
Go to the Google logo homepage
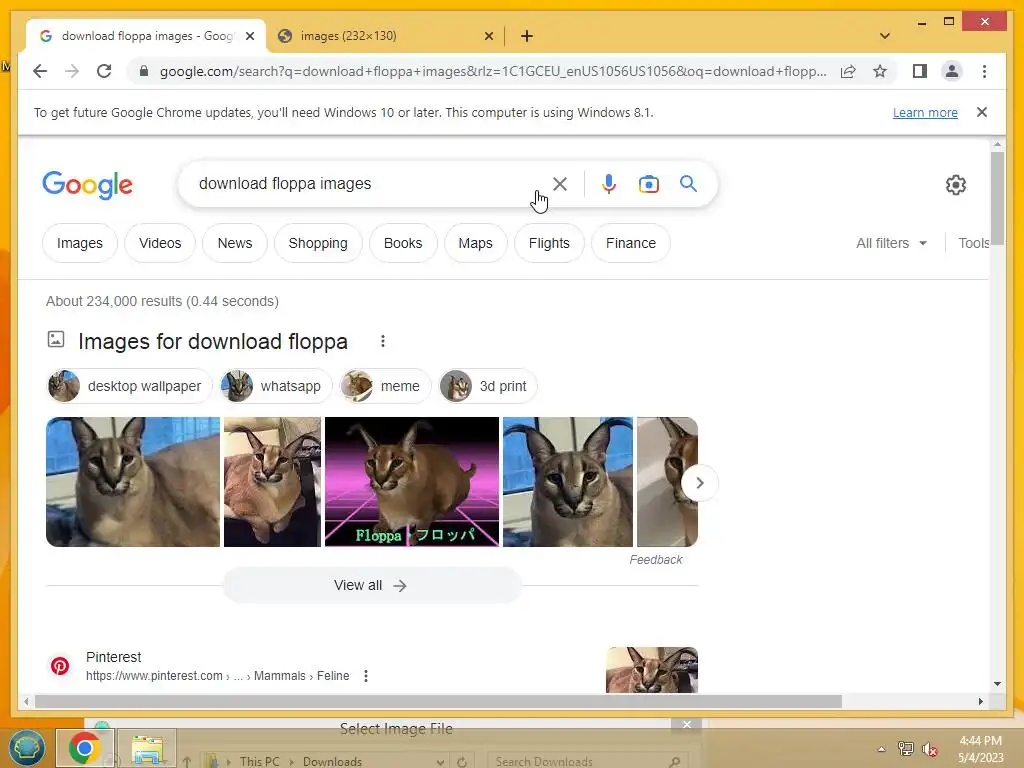[88, 185]
